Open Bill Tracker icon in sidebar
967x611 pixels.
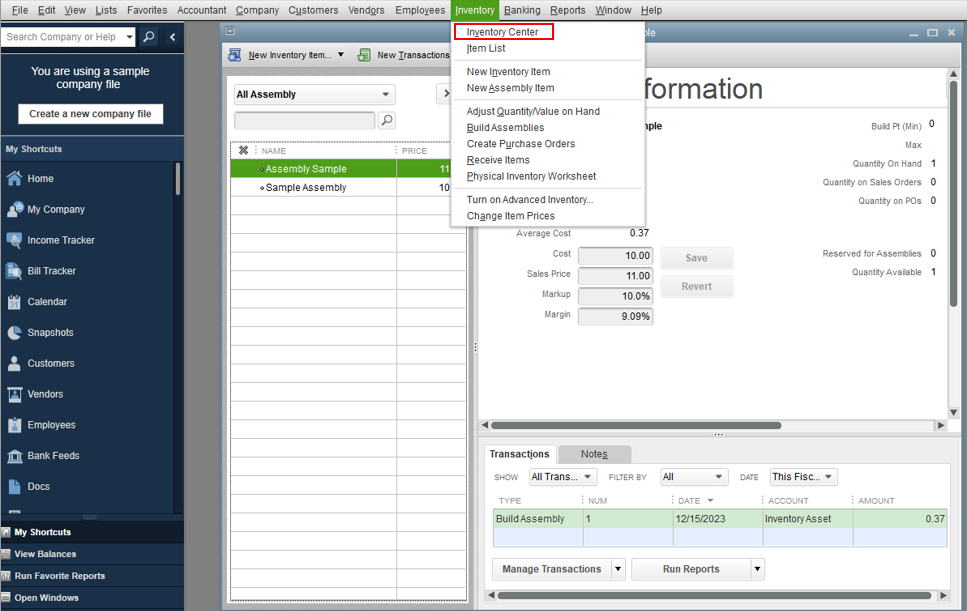(x=14, y=271)
